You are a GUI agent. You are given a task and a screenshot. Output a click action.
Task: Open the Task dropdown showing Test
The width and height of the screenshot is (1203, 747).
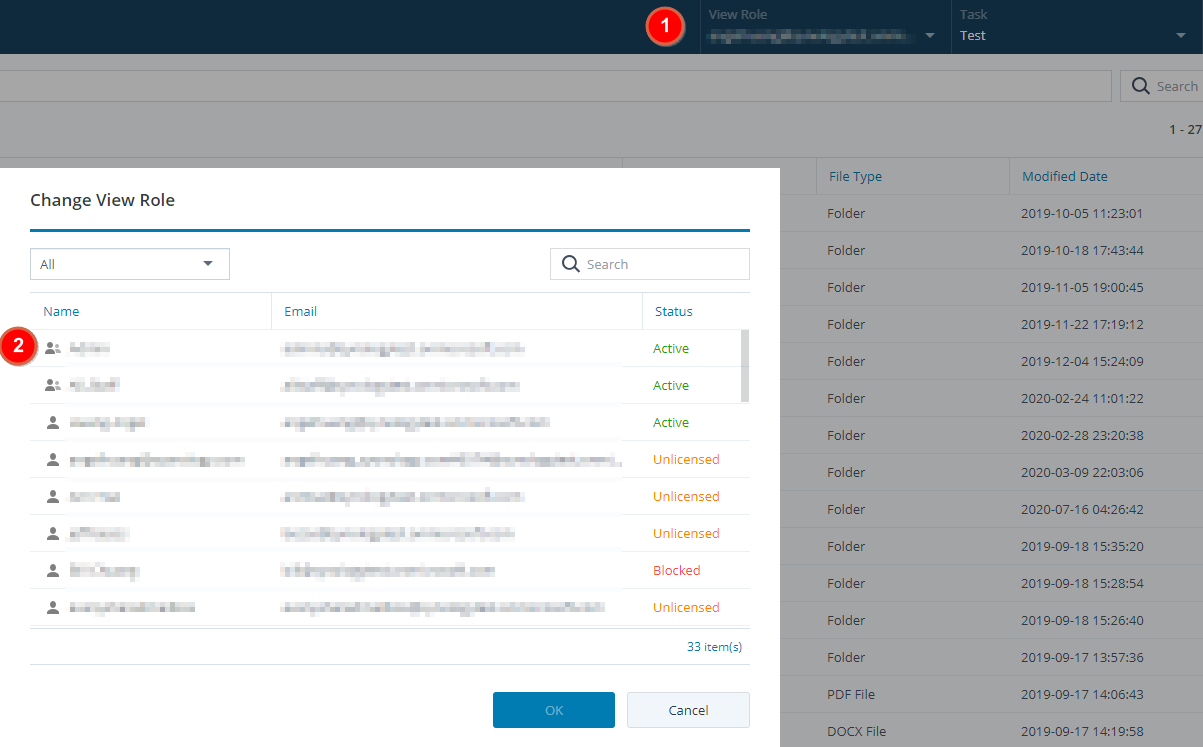pyautogui.click(x=1181, y=36)
